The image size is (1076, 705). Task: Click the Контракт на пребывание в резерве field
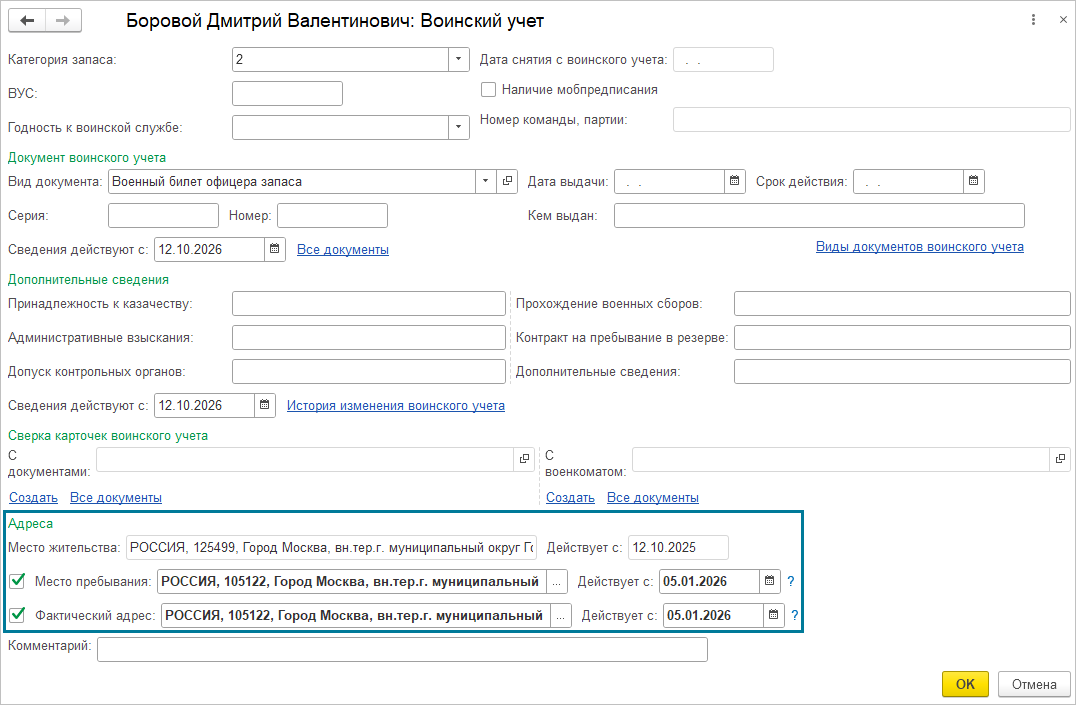pos(902,338)
